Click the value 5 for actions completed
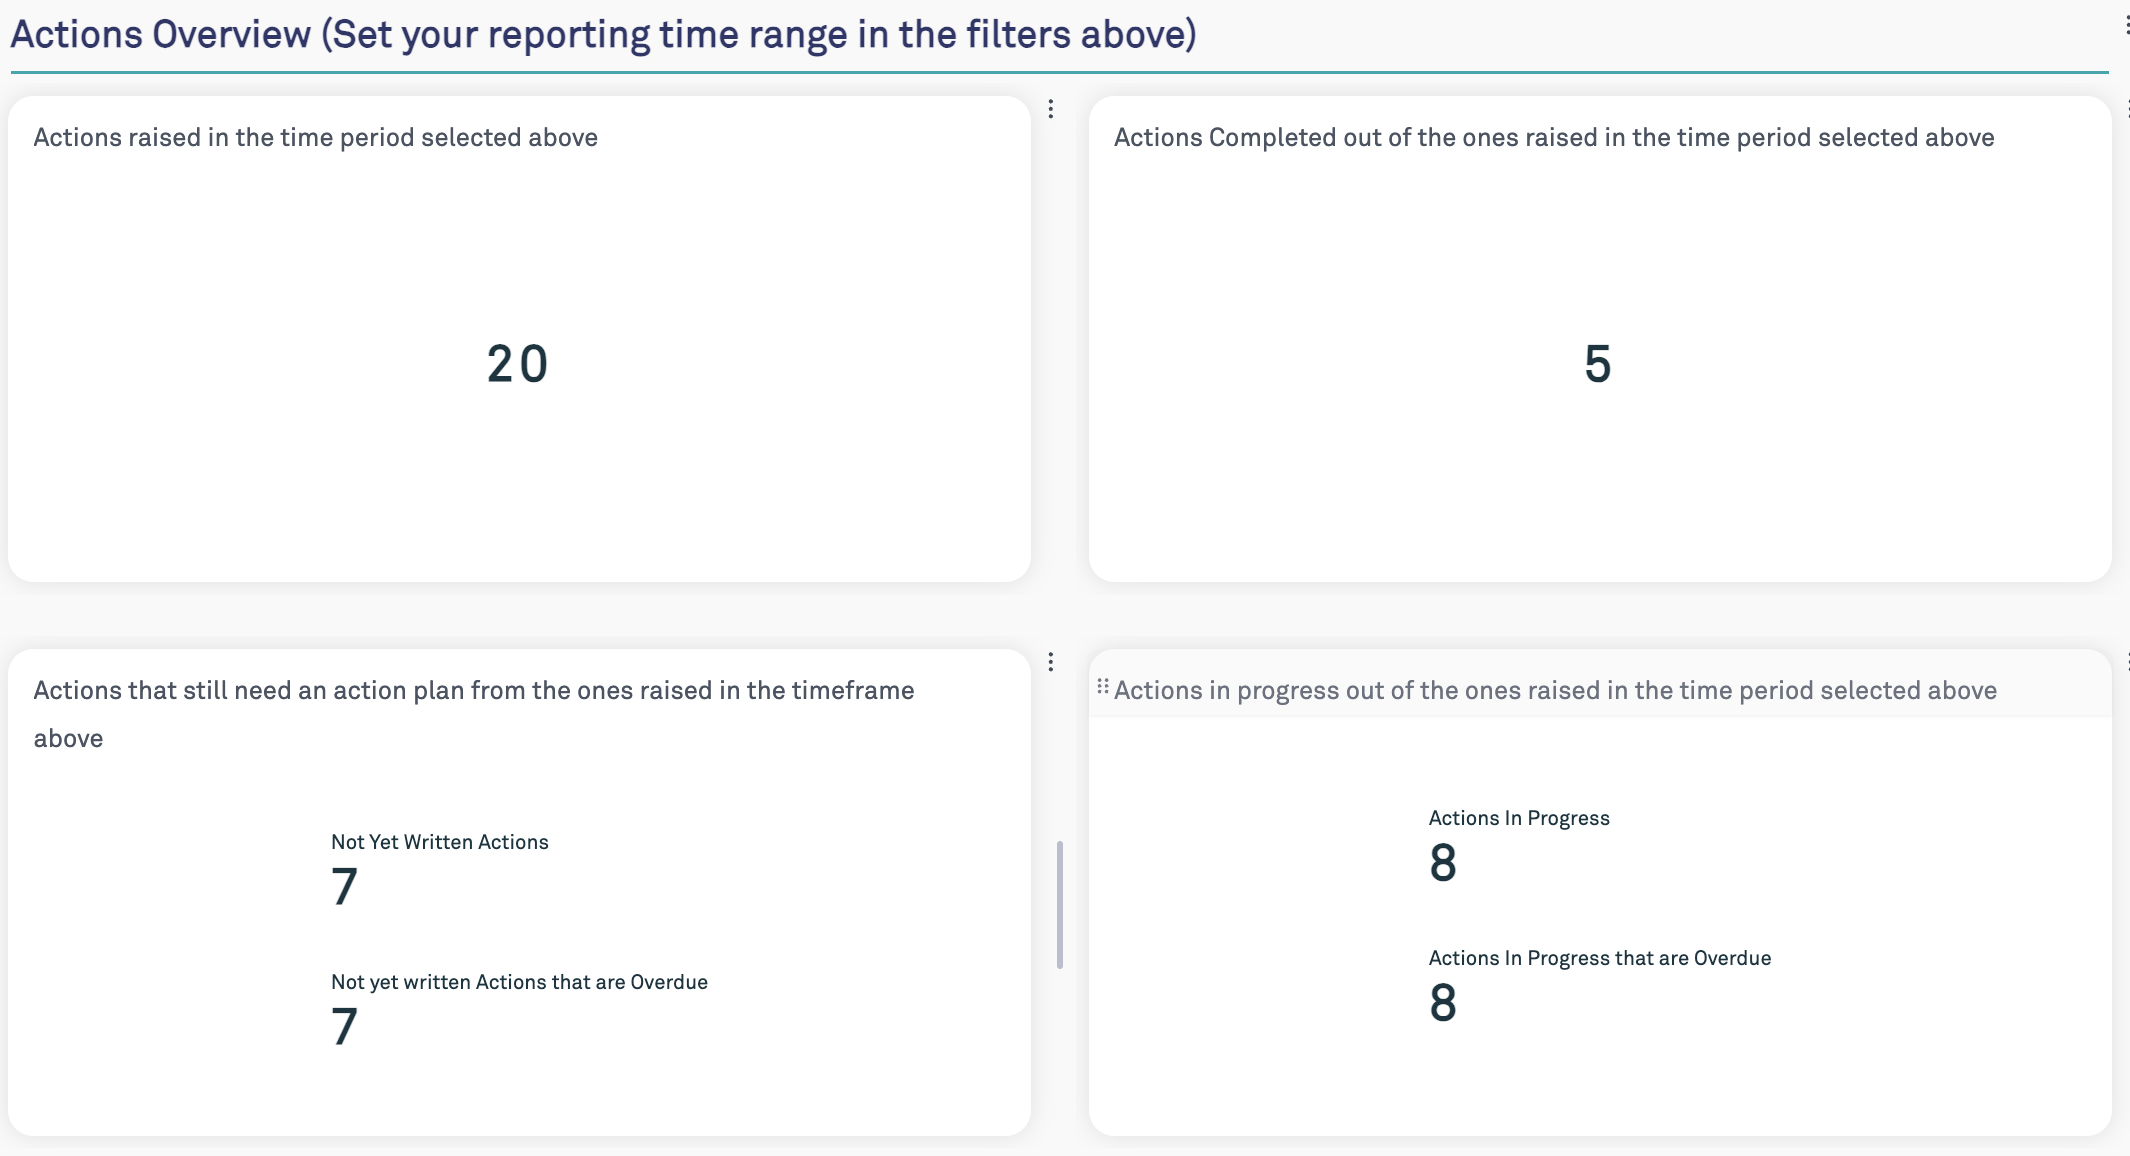Viewport: 2130px width, 1156px height. [1598, 364]
